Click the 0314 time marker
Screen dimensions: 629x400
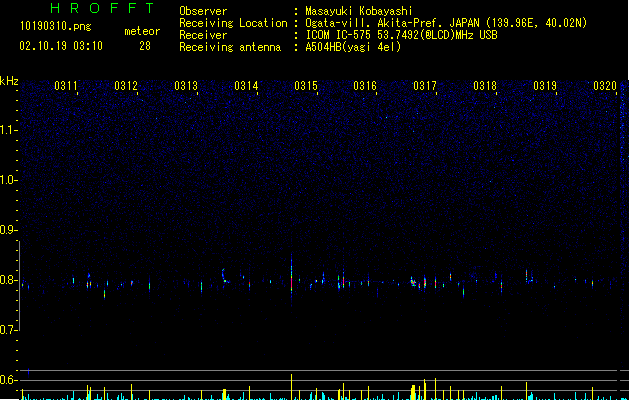pyautogui.click(x=246, y=86)
